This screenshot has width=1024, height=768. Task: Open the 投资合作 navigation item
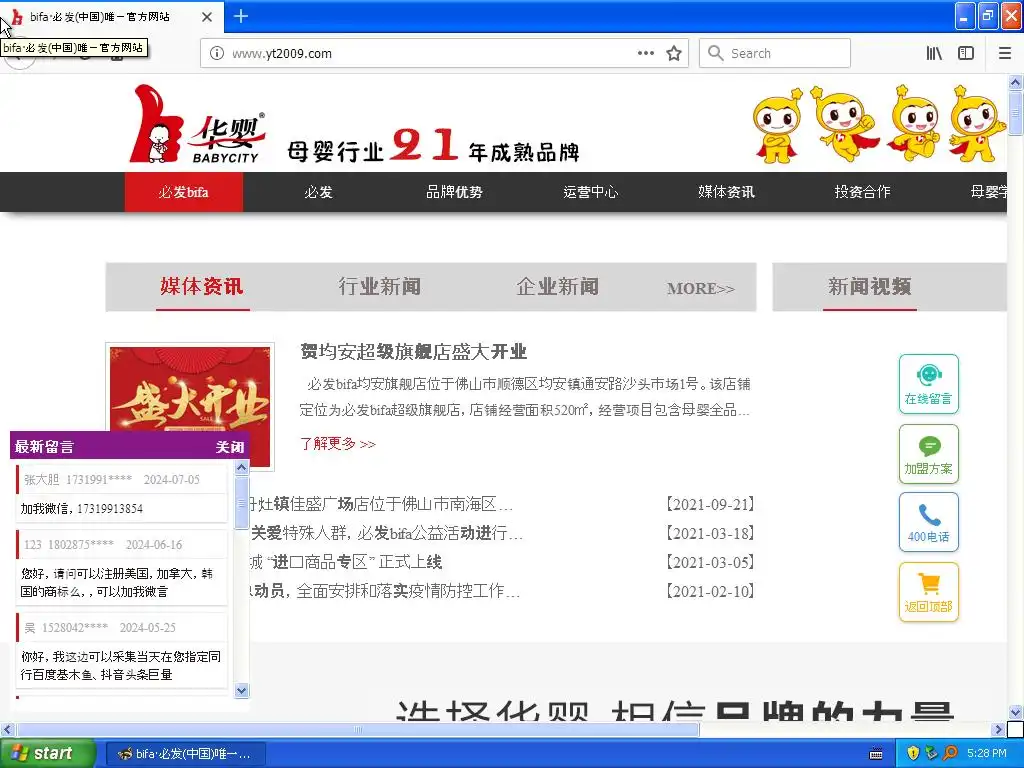coord(862,192)
